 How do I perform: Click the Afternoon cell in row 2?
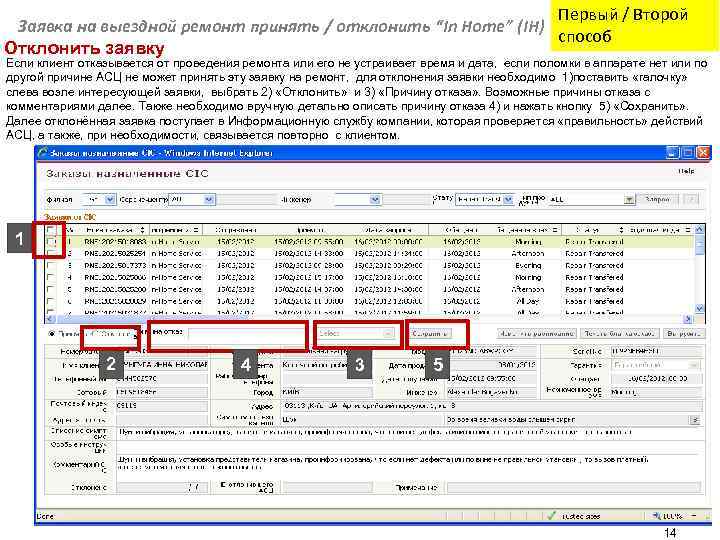(528, 253)
